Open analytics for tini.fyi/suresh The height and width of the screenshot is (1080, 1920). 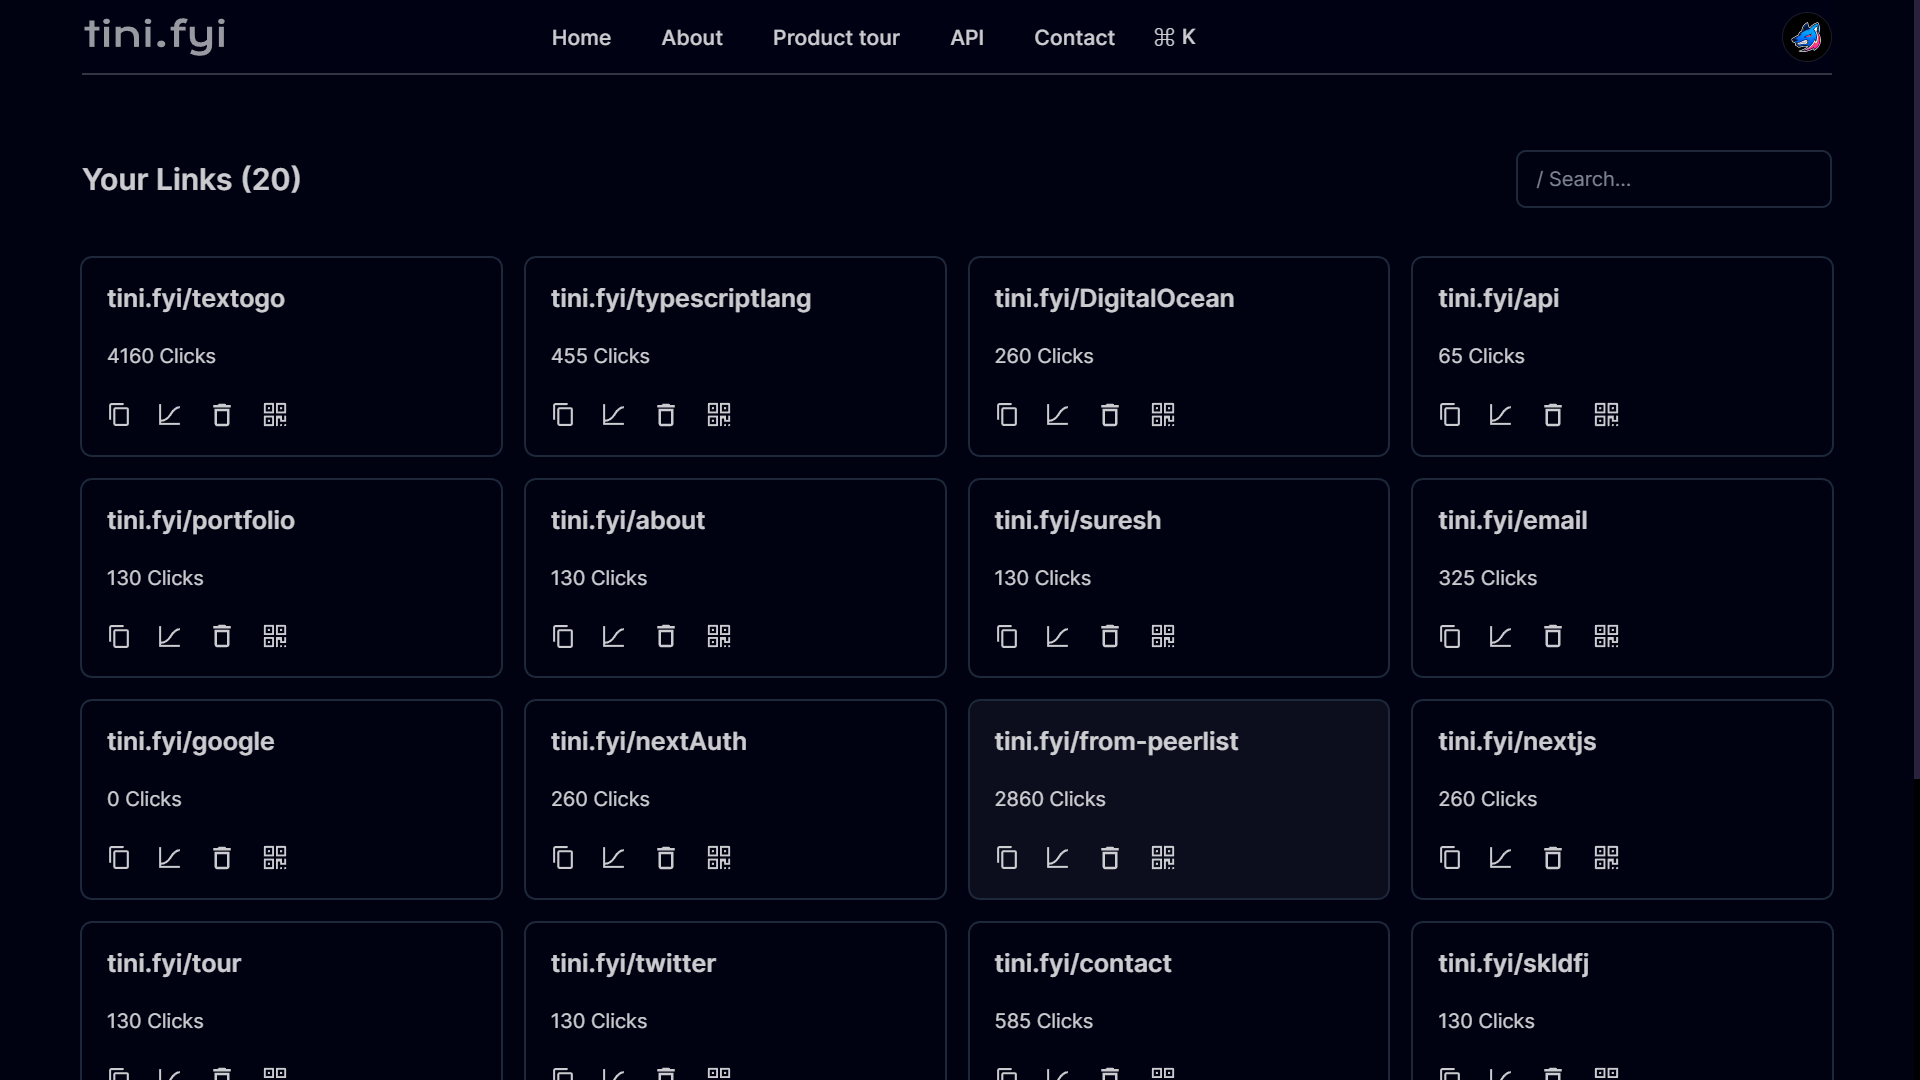click(1057, 637)
